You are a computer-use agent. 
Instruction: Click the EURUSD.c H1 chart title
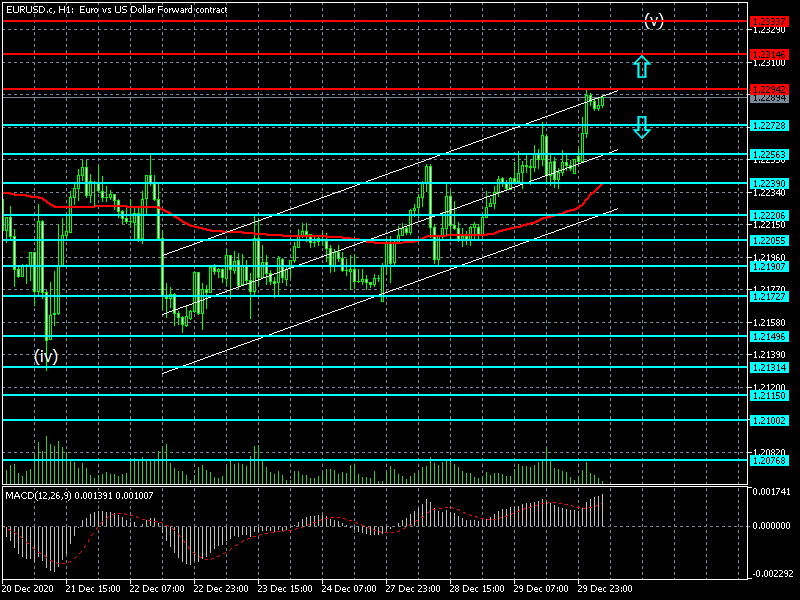pos(115,9)
